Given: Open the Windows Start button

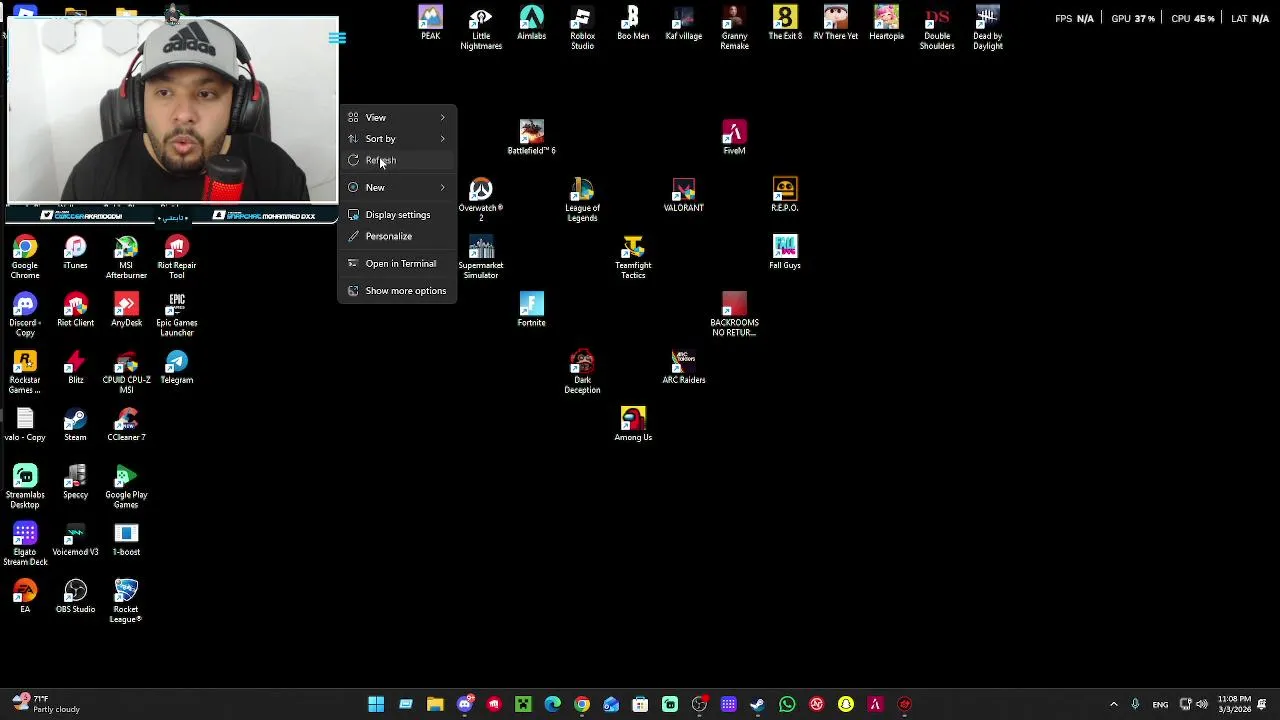Looking at the screenshot, I should pyautogui.click(x=376, y=704).
